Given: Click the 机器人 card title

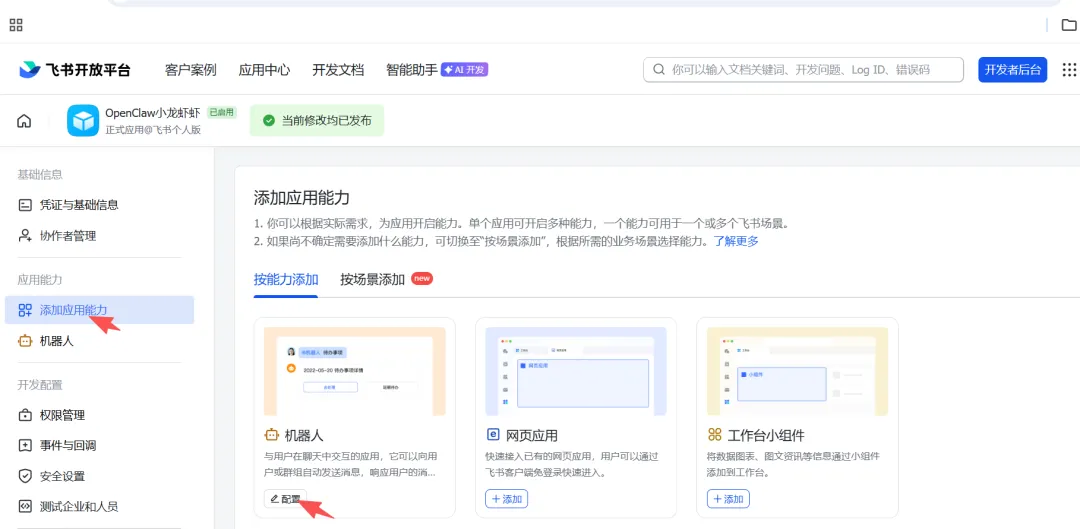Looking at the screenshot, I should click(304, 435).
